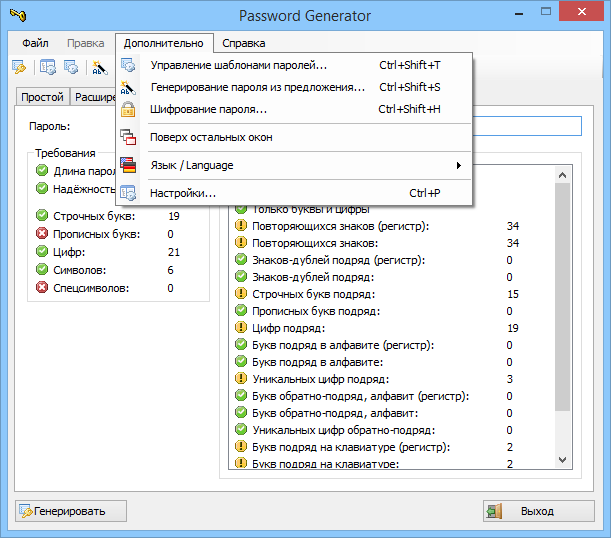The height and width of the screenshot is (538, 611).
Task: Choose Управление шаблонами паролей menu item
Action: point(294,65)
